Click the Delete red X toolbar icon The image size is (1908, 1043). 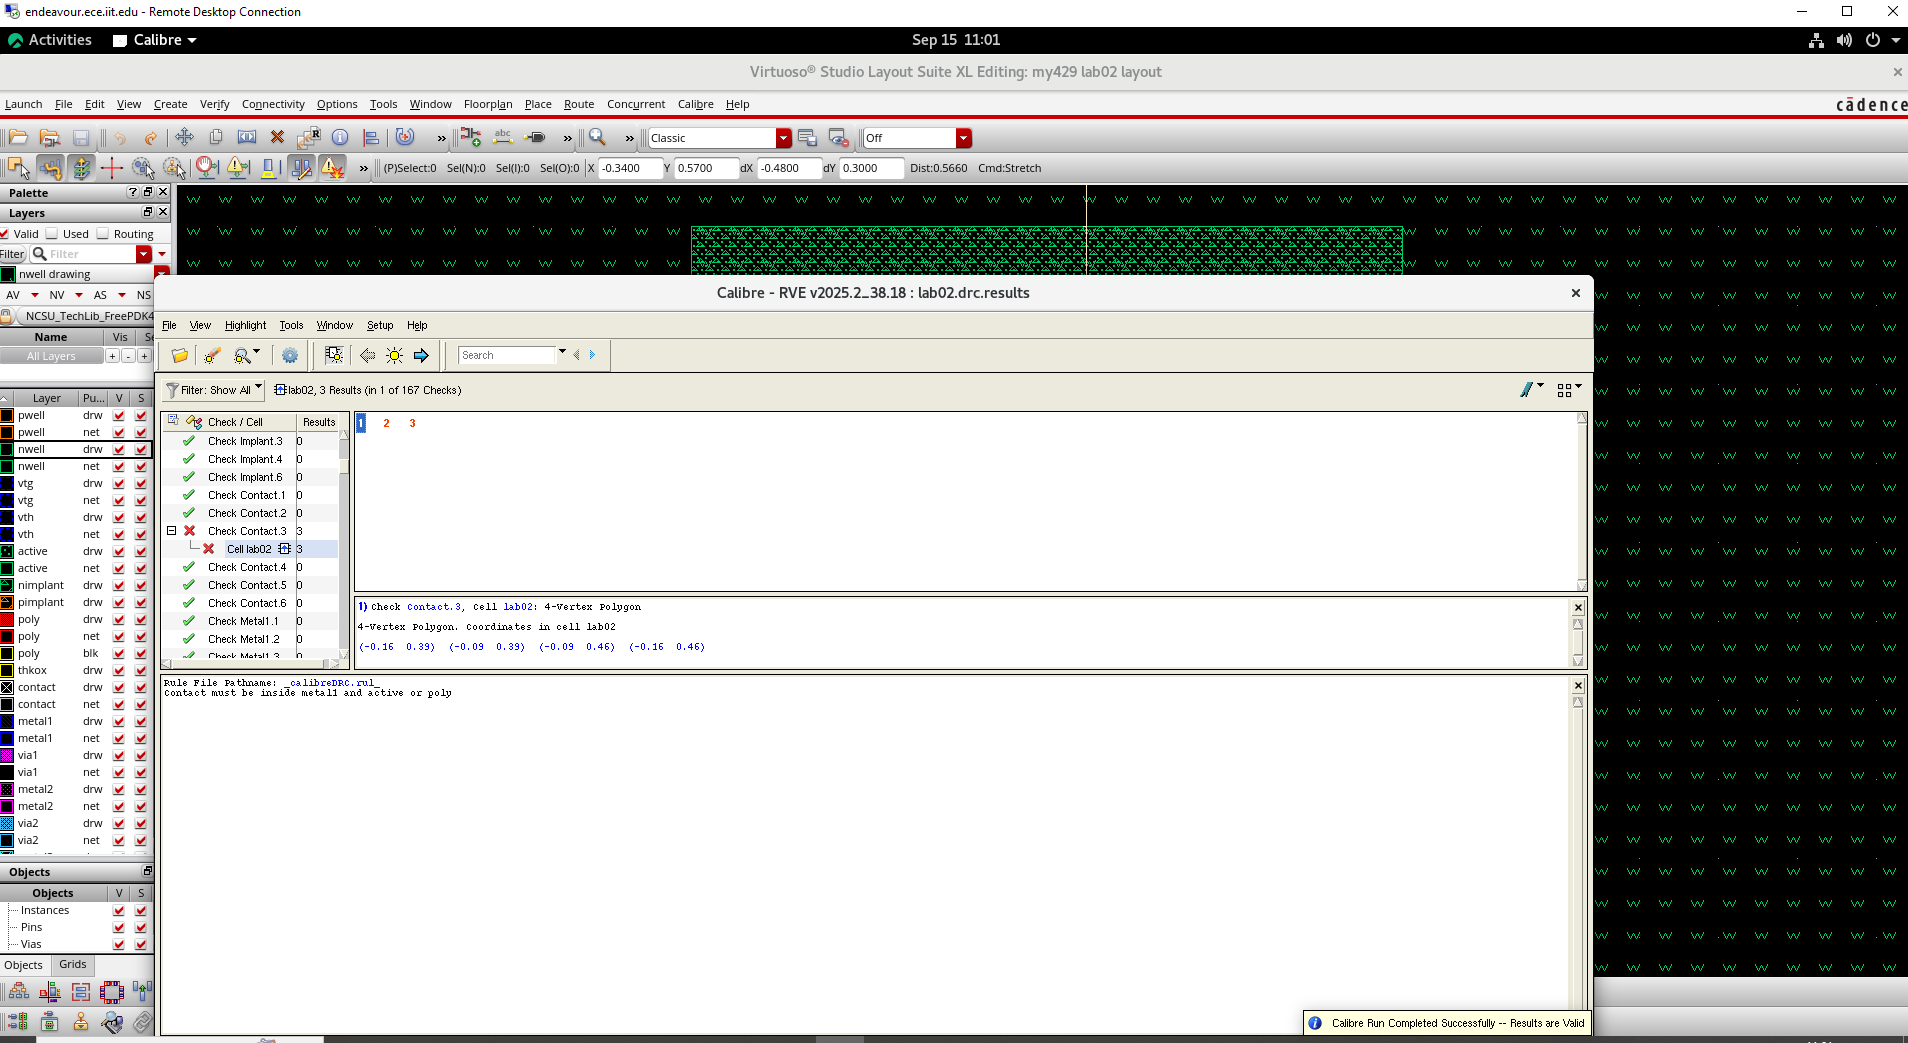[278, 138]
